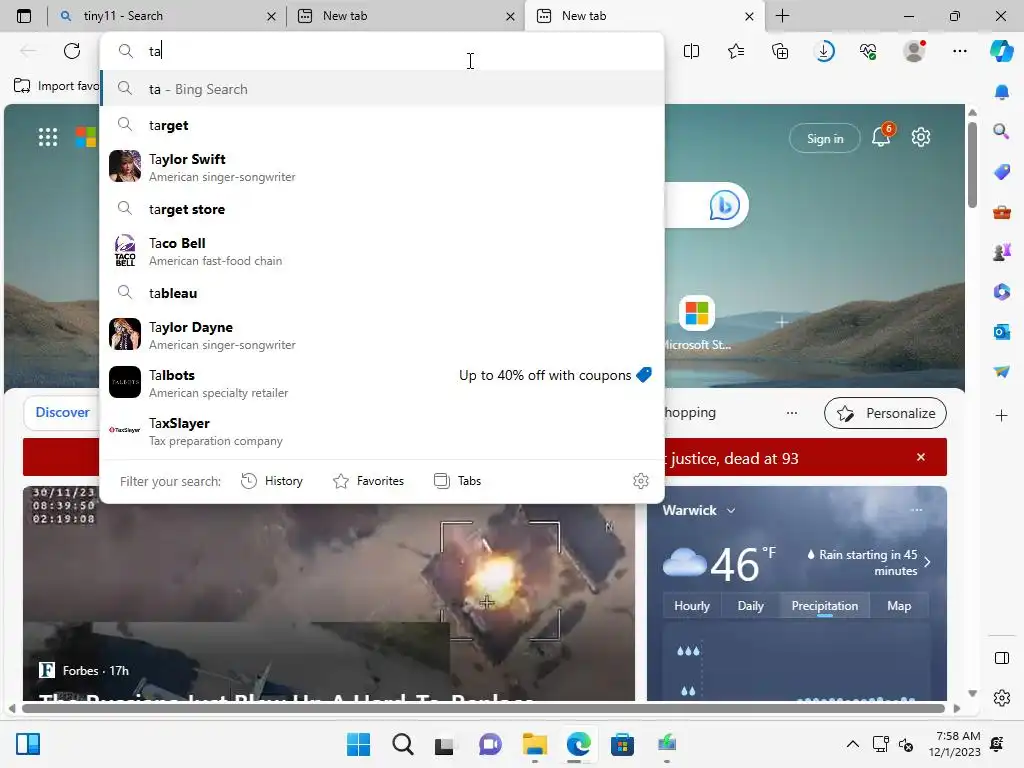Toggle the sidebar hide panel icon
The width and height of the screenshot is (1024, 768).
coord(1002,658)
